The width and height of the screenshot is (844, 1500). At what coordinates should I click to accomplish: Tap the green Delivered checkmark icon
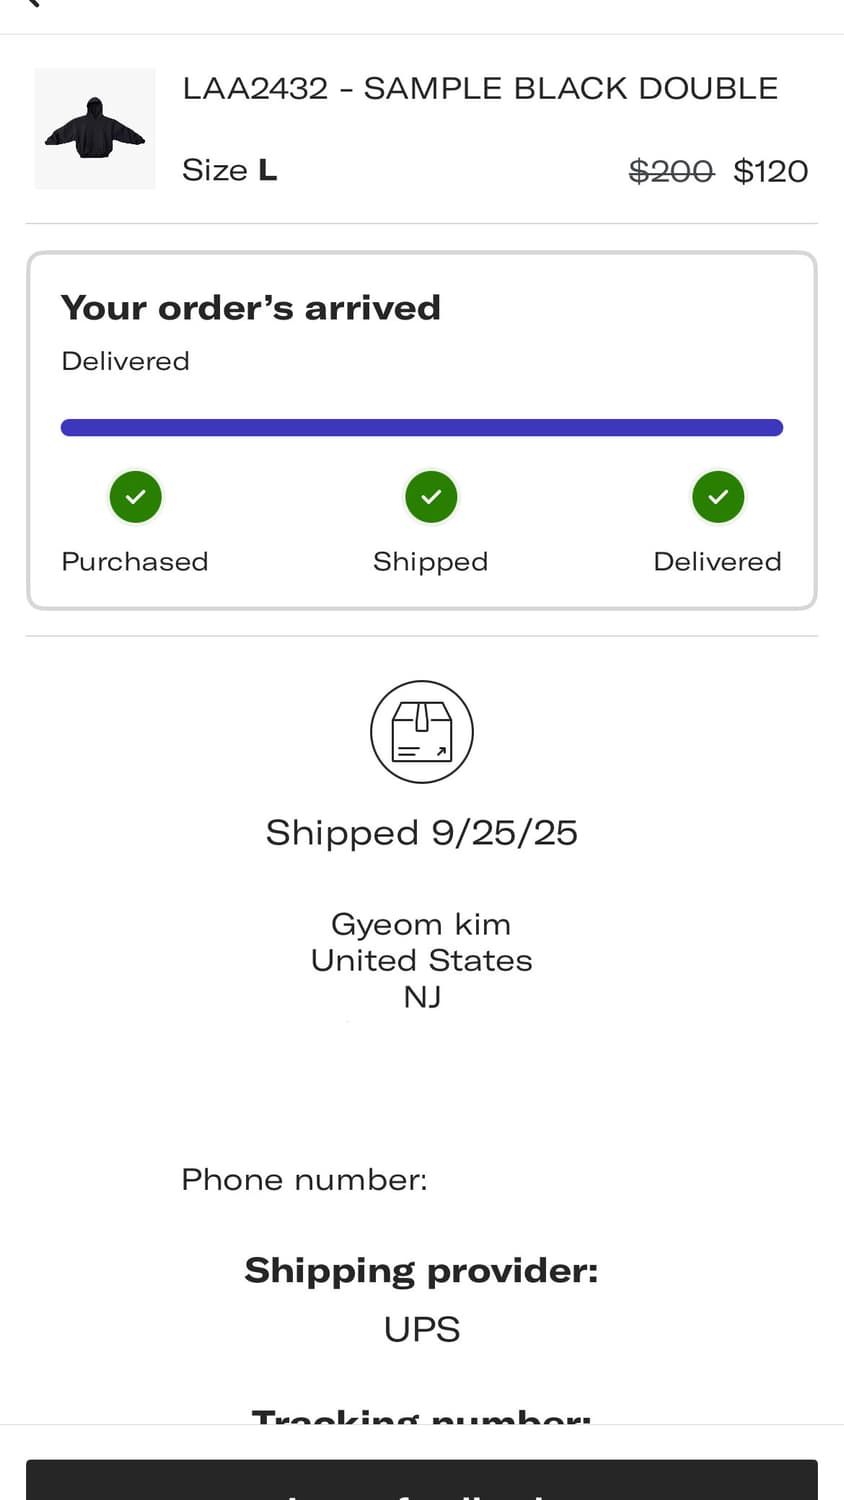coord(718,497)
